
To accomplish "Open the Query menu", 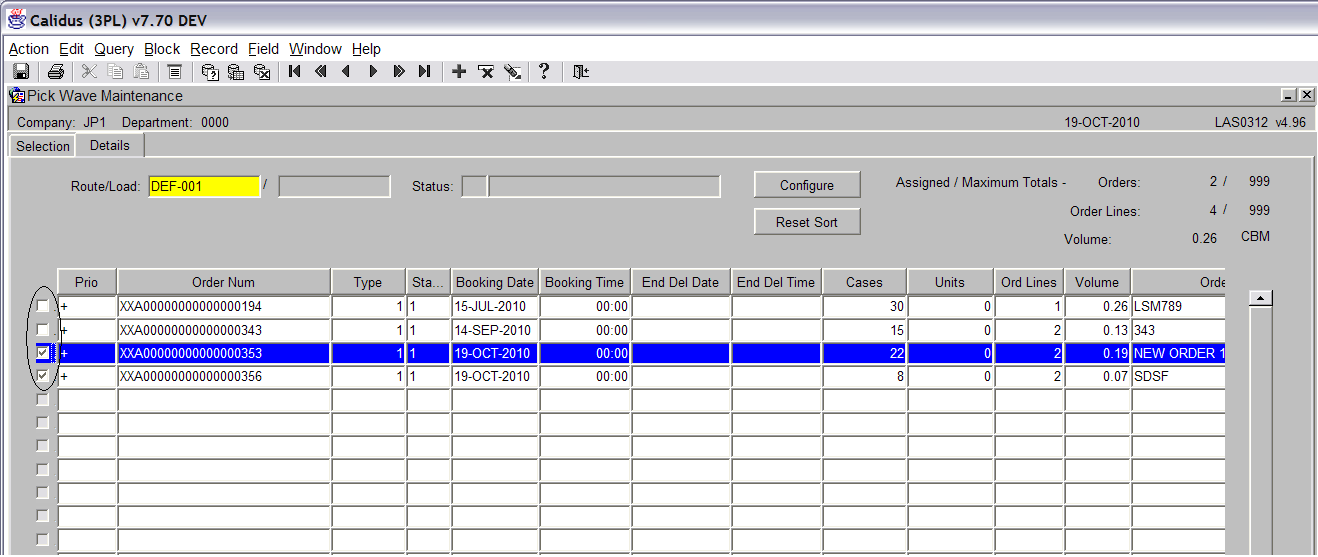I will coord(114,48).
